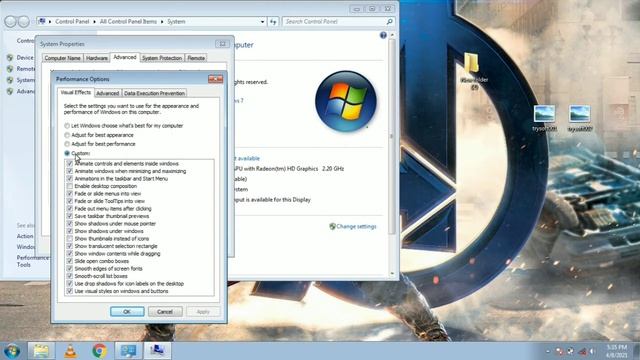Toggle Show shadows under mouse pointer
640x360 pixels.
70,224
